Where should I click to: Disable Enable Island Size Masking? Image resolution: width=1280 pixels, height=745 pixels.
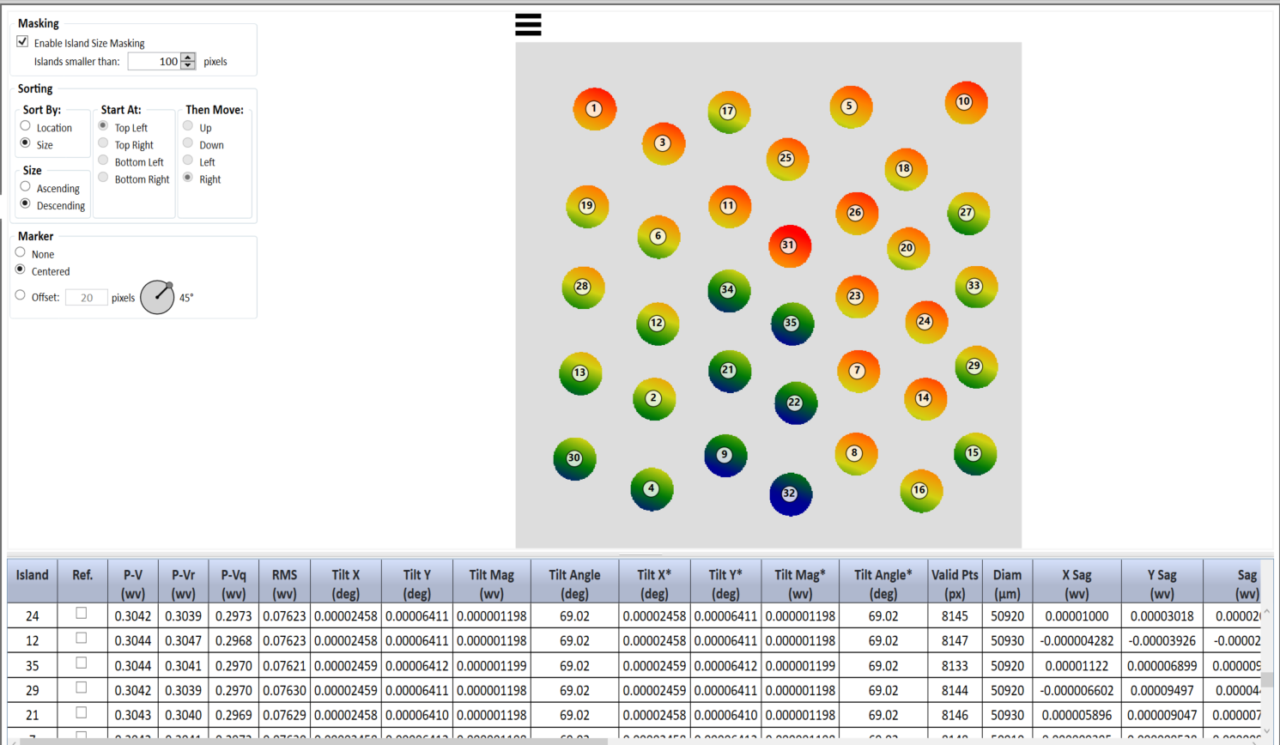pos(22,41)
